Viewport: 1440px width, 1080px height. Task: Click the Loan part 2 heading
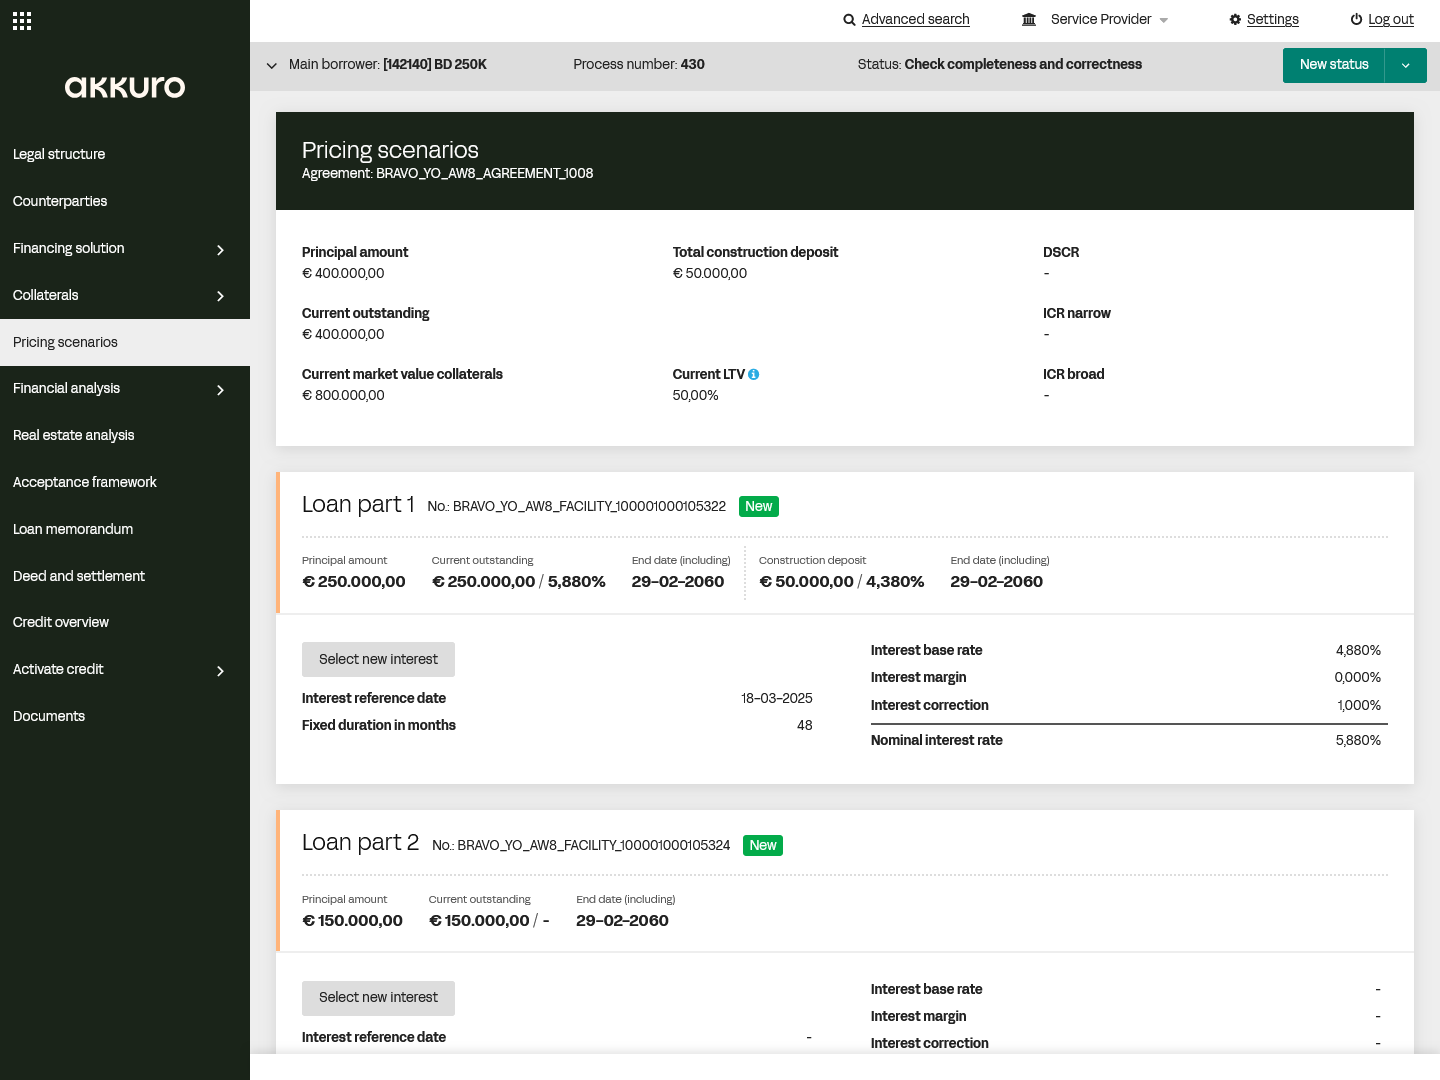coord(360,842)
